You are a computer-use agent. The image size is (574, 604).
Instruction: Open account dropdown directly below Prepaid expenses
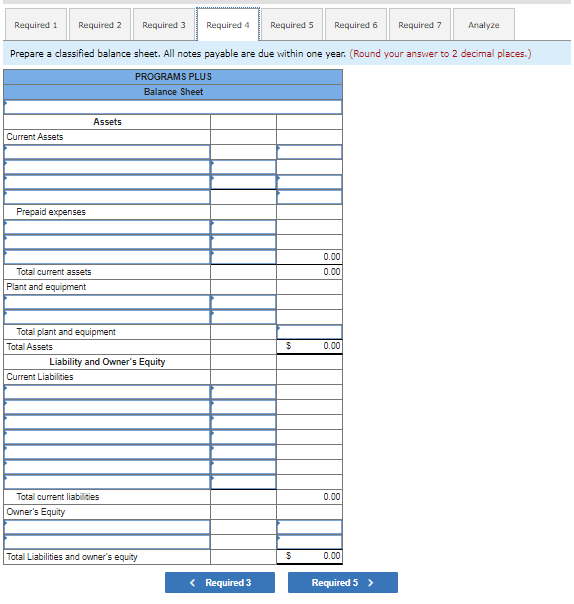tap(107, 227)
